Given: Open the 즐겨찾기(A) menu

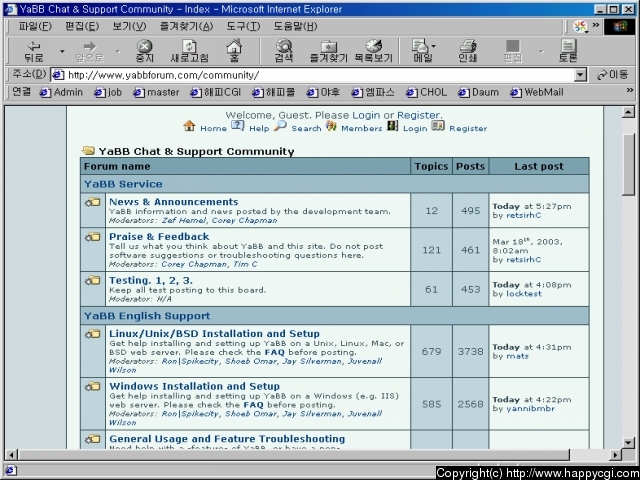Looking at the screenshot, I should 186,27.
